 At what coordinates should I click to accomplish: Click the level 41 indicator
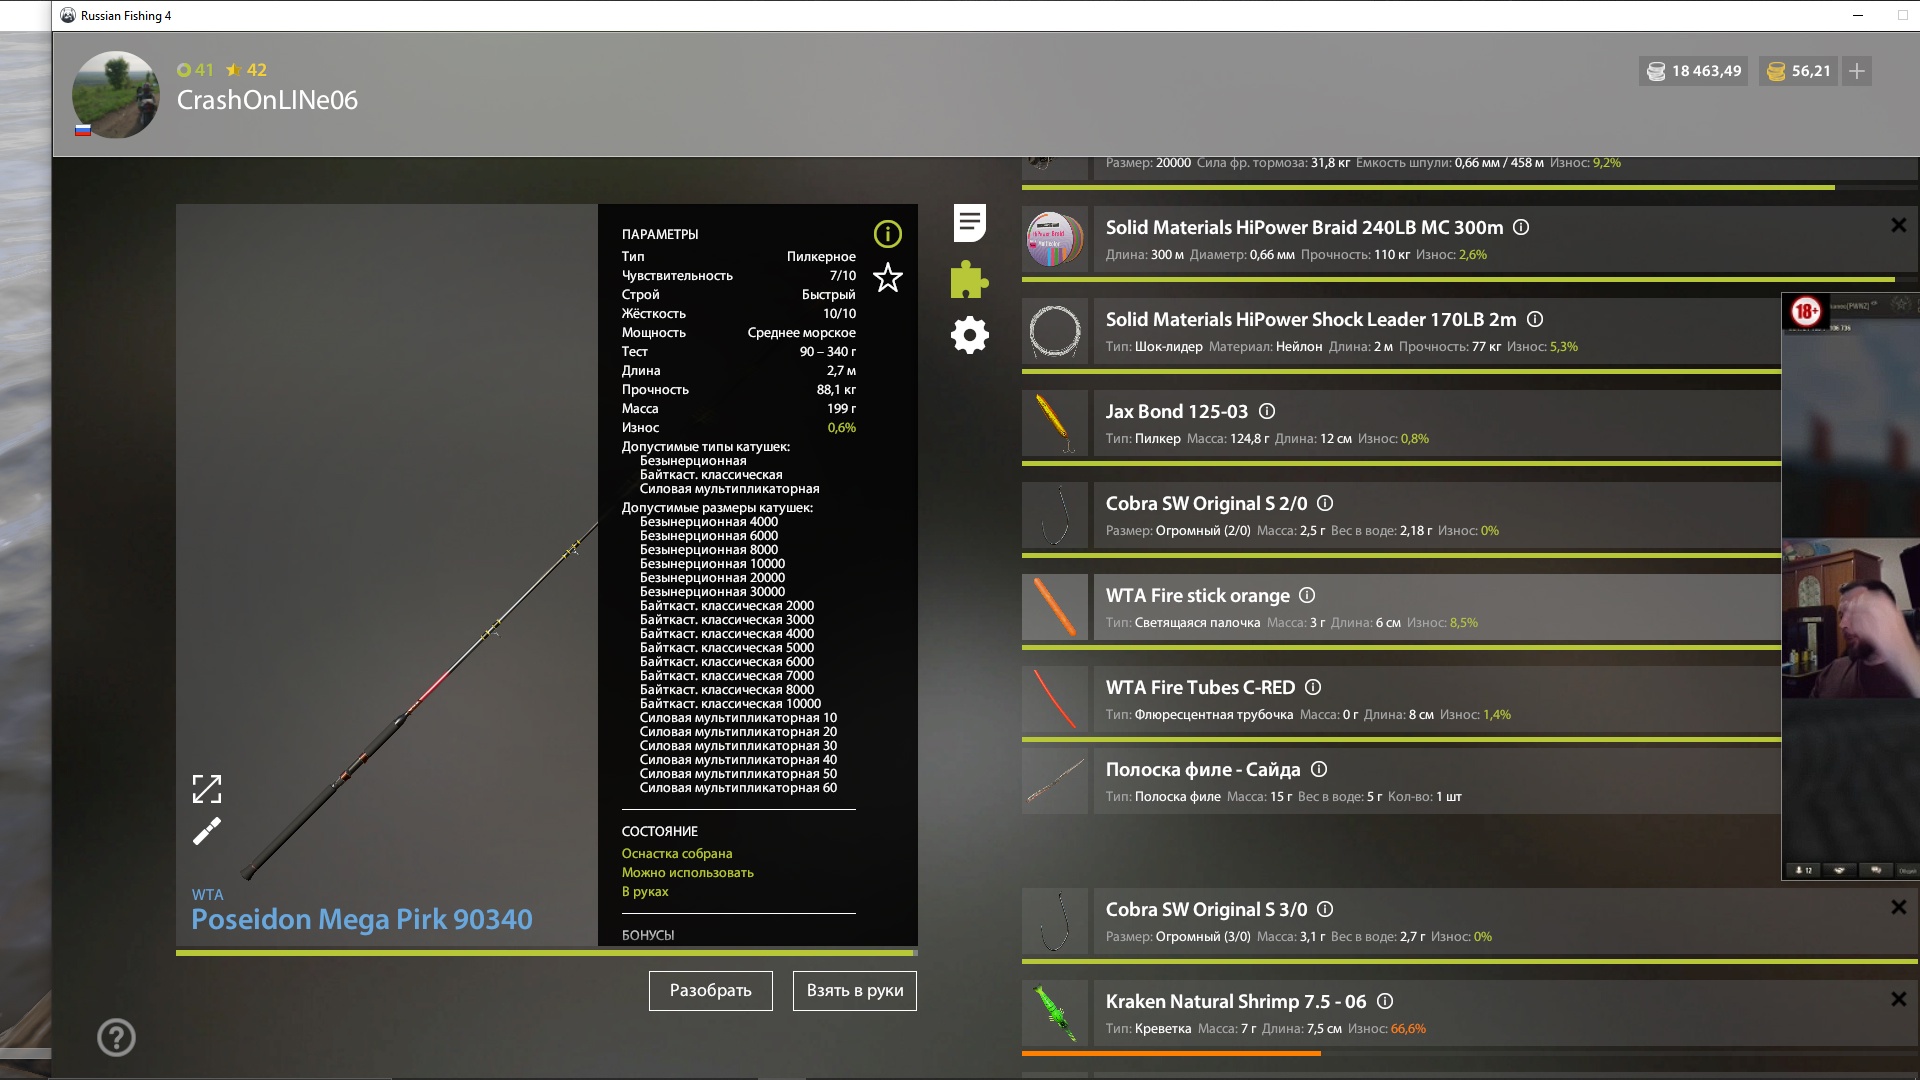click(x=196, y=70)
